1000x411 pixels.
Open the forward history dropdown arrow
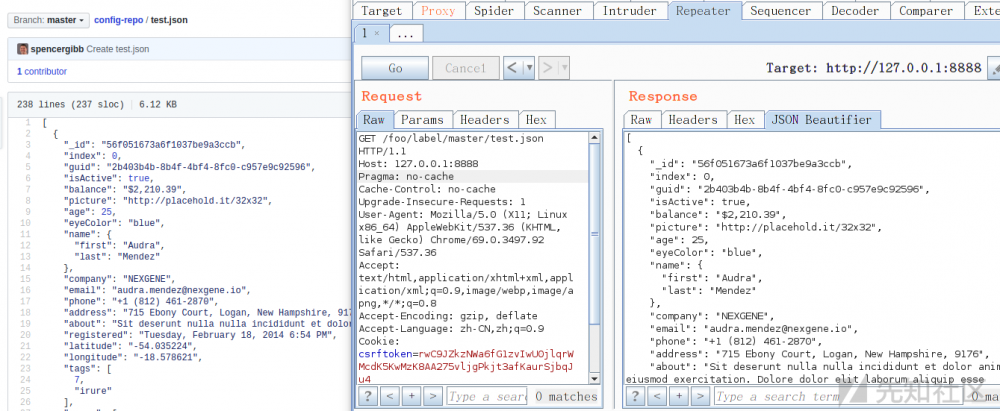point(564,68)
